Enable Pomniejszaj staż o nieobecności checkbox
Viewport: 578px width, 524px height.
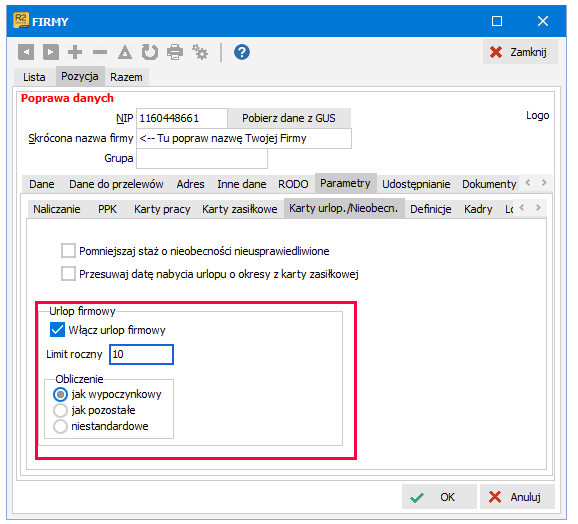tap(69, 251)
